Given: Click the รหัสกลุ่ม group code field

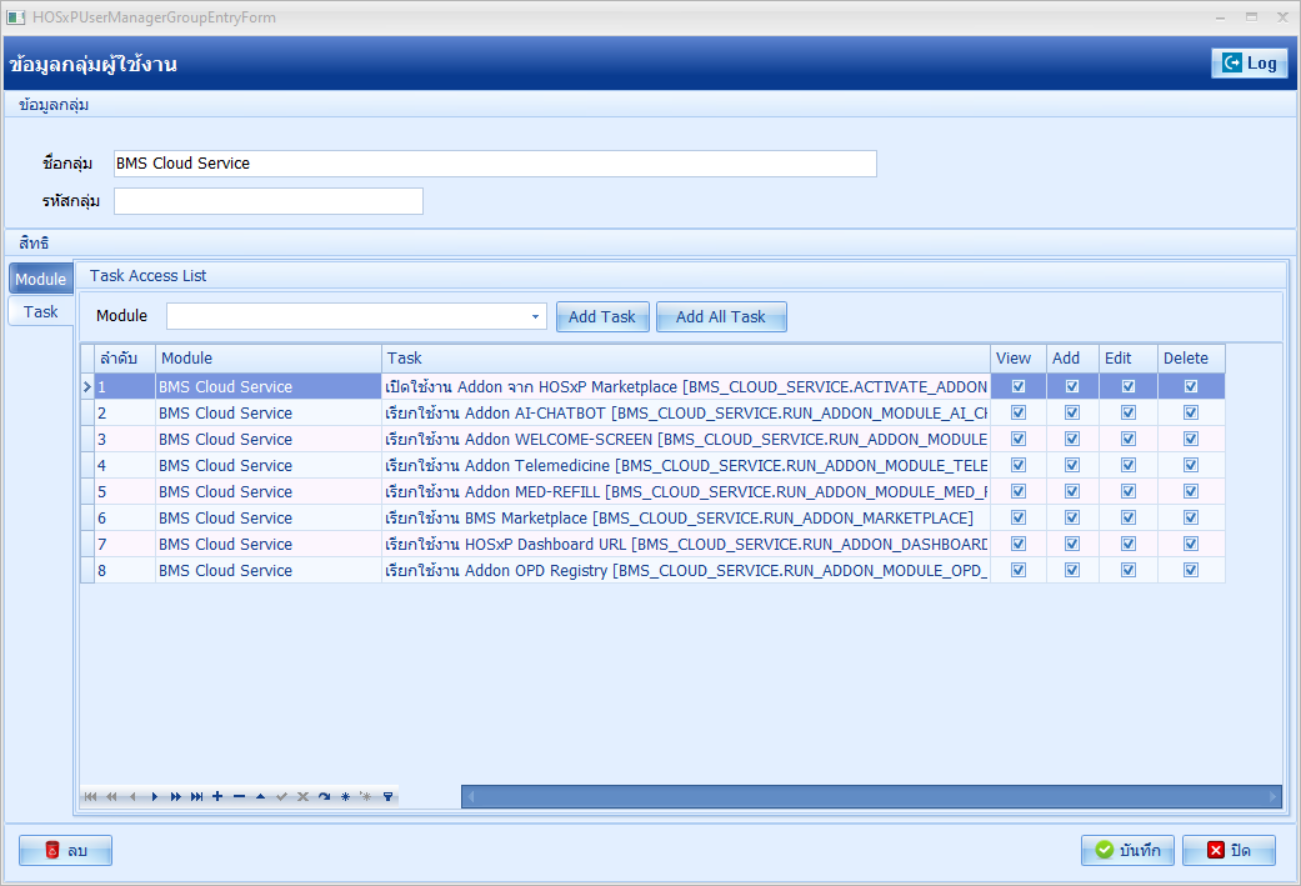Looking at the screenshot, I should pyautogui.click(x=268, y=201).
